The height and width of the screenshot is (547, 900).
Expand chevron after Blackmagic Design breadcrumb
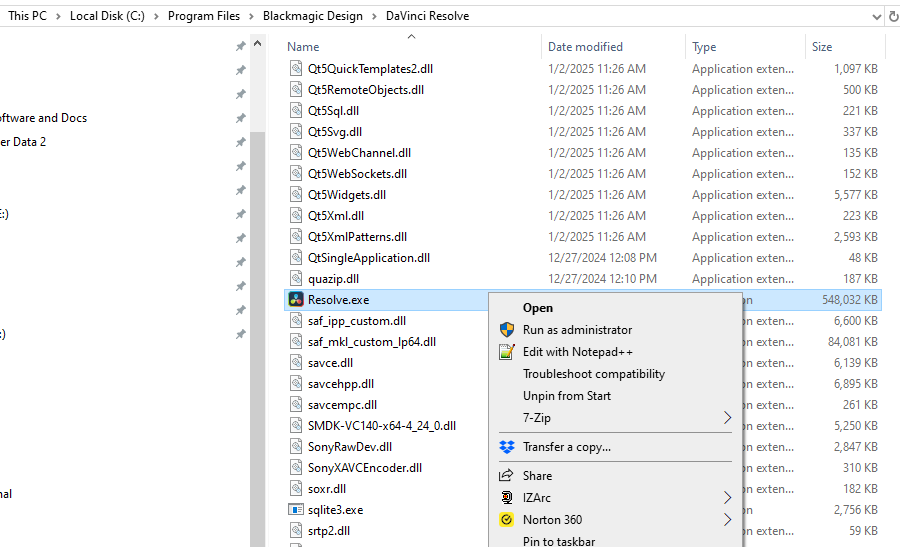[374, 17]
